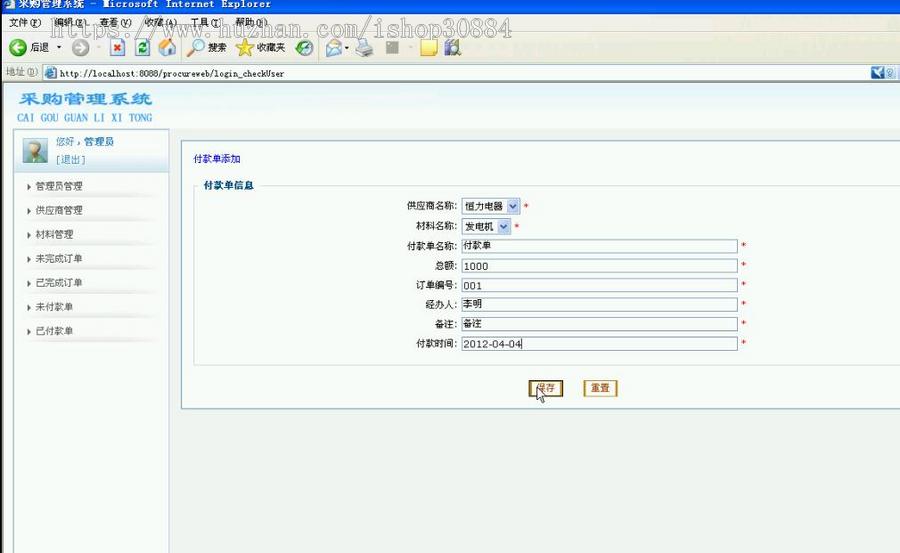Click the Print toolbar icon

pos(364,48)
